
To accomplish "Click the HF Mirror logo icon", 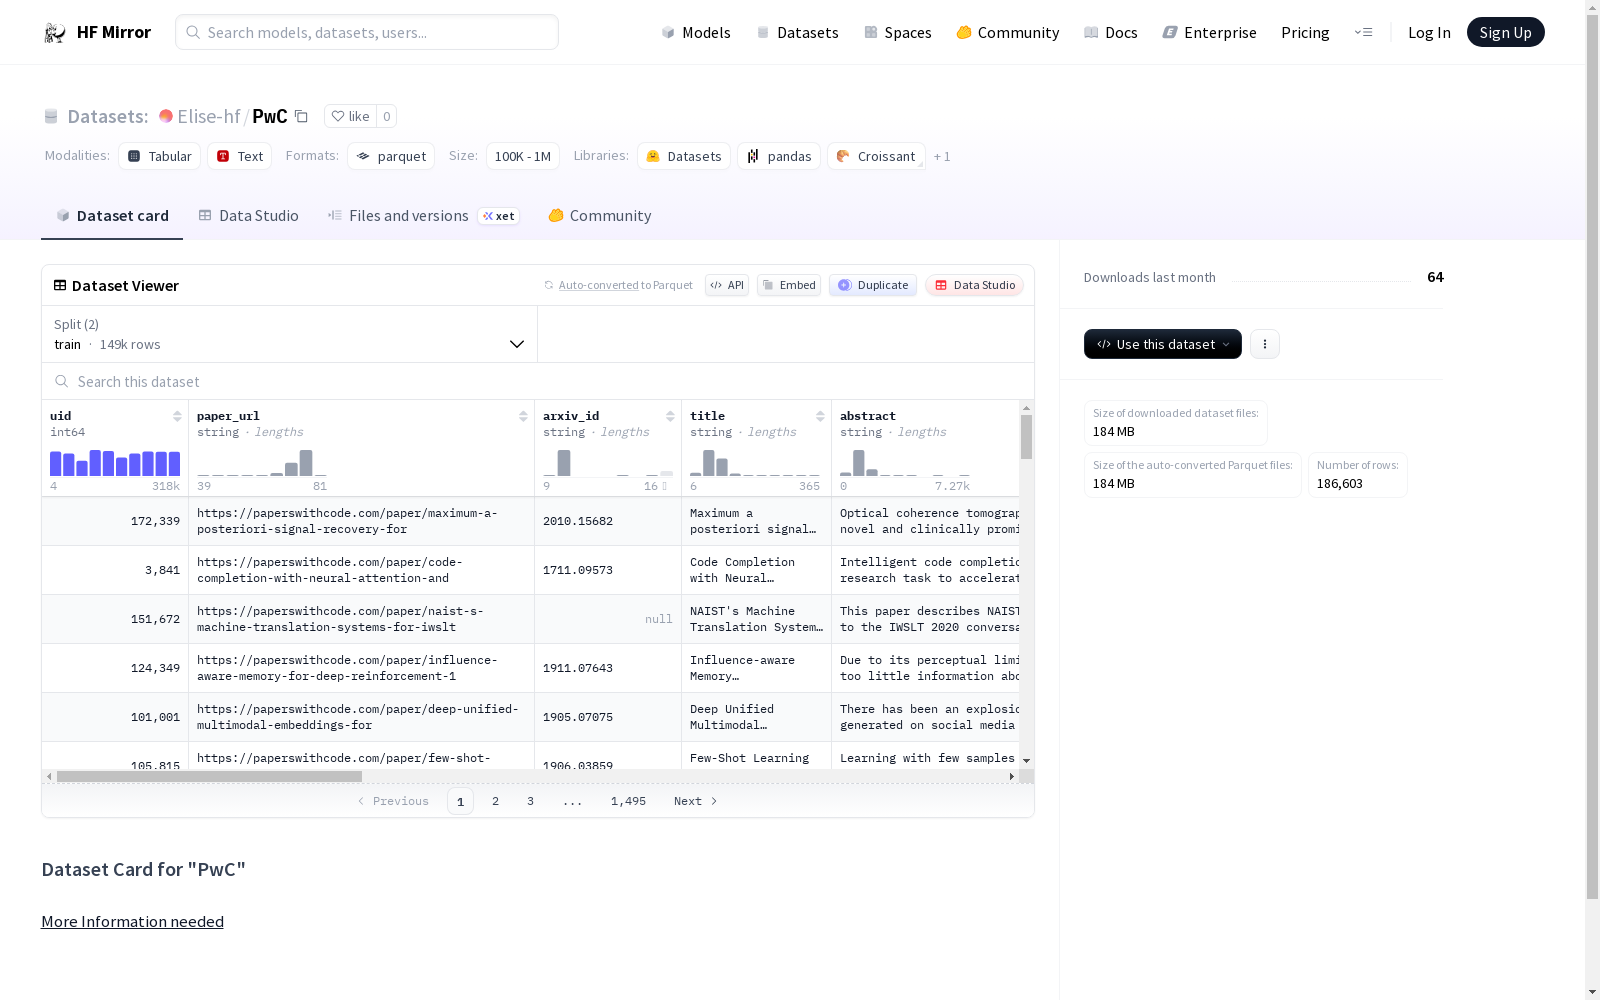I will pos(55,33).
